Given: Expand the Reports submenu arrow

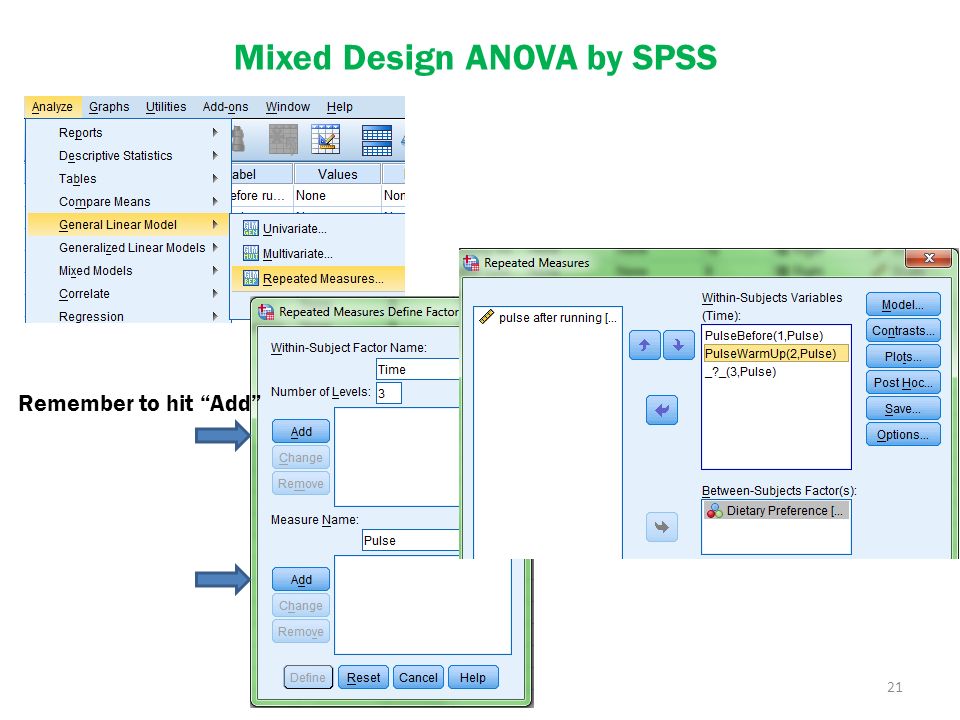Looking at the screenshot, I should (x=215, y=132).
